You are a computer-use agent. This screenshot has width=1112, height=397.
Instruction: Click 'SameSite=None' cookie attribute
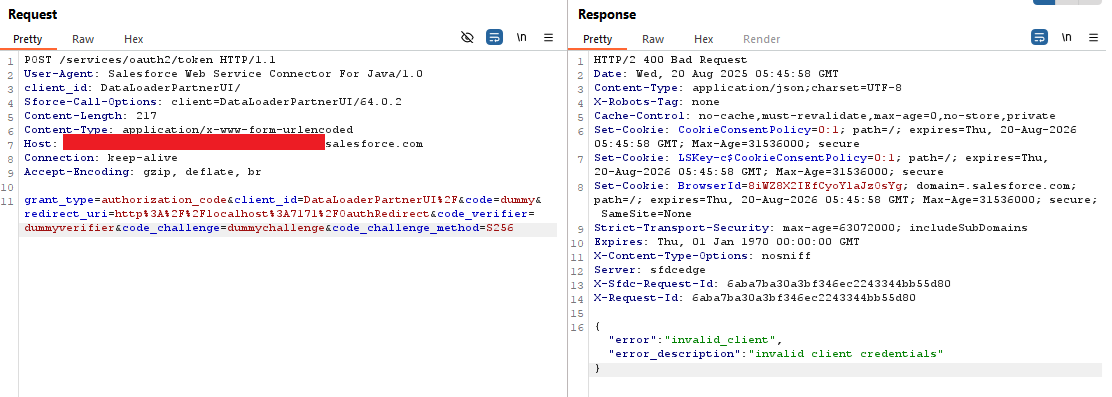[x=646, y=214]
